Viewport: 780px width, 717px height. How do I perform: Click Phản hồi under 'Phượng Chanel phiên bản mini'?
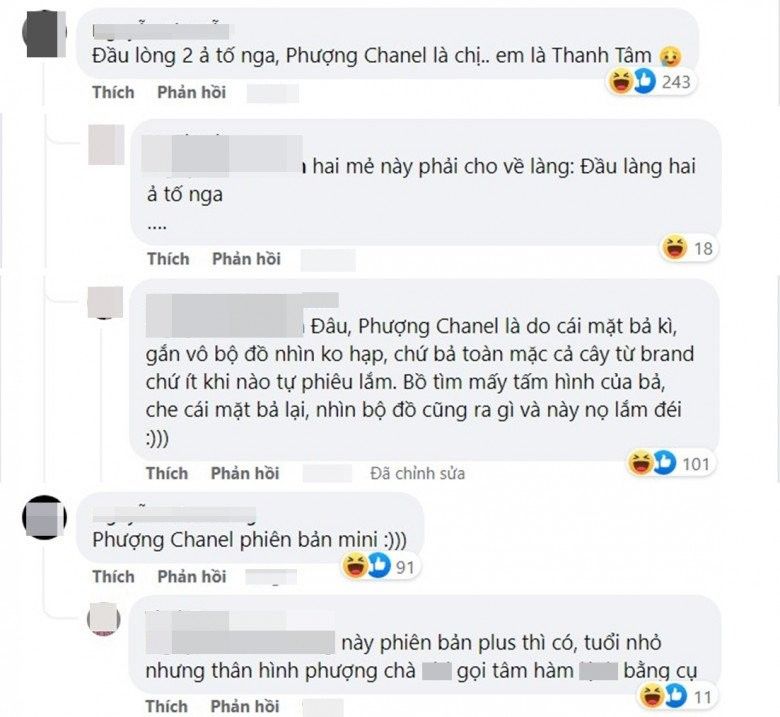(192, 577)
